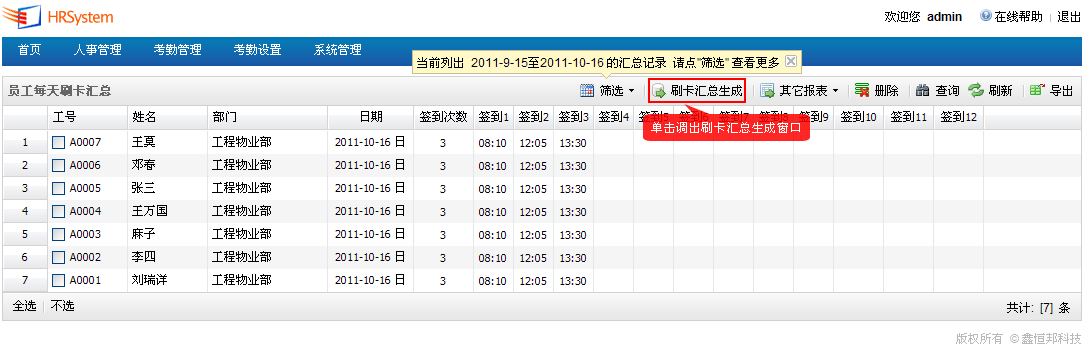Click the 全选 select-all link

coord(24,306)
